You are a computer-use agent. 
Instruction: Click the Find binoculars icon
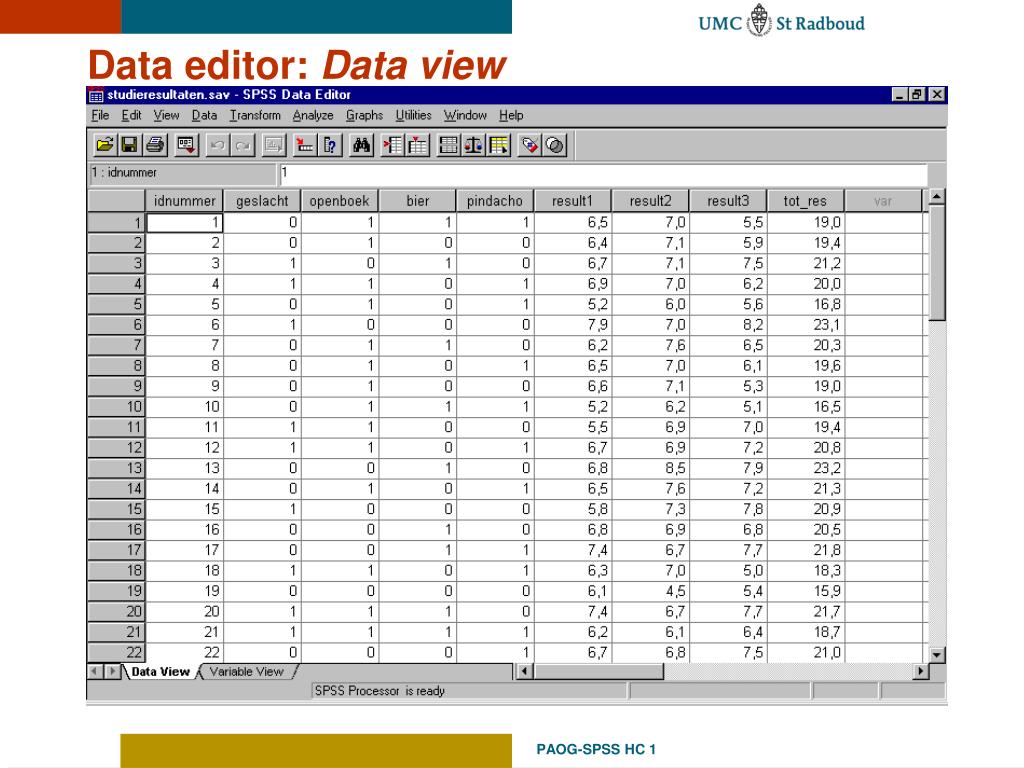pos(362,145)
